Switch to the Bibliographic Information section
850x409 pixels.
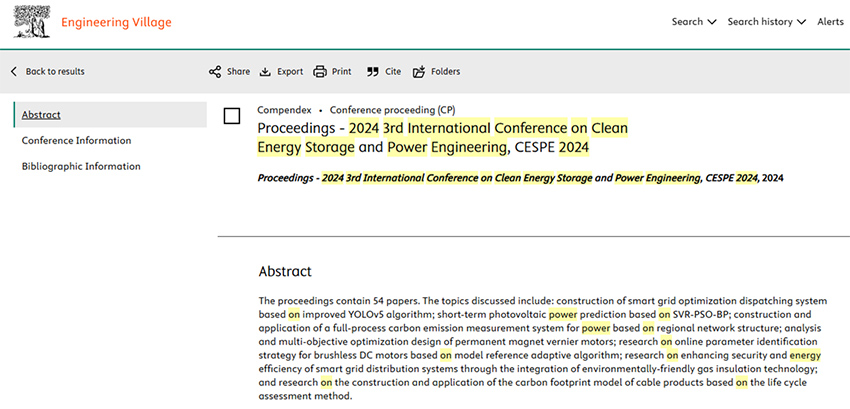tap(81, 167)
